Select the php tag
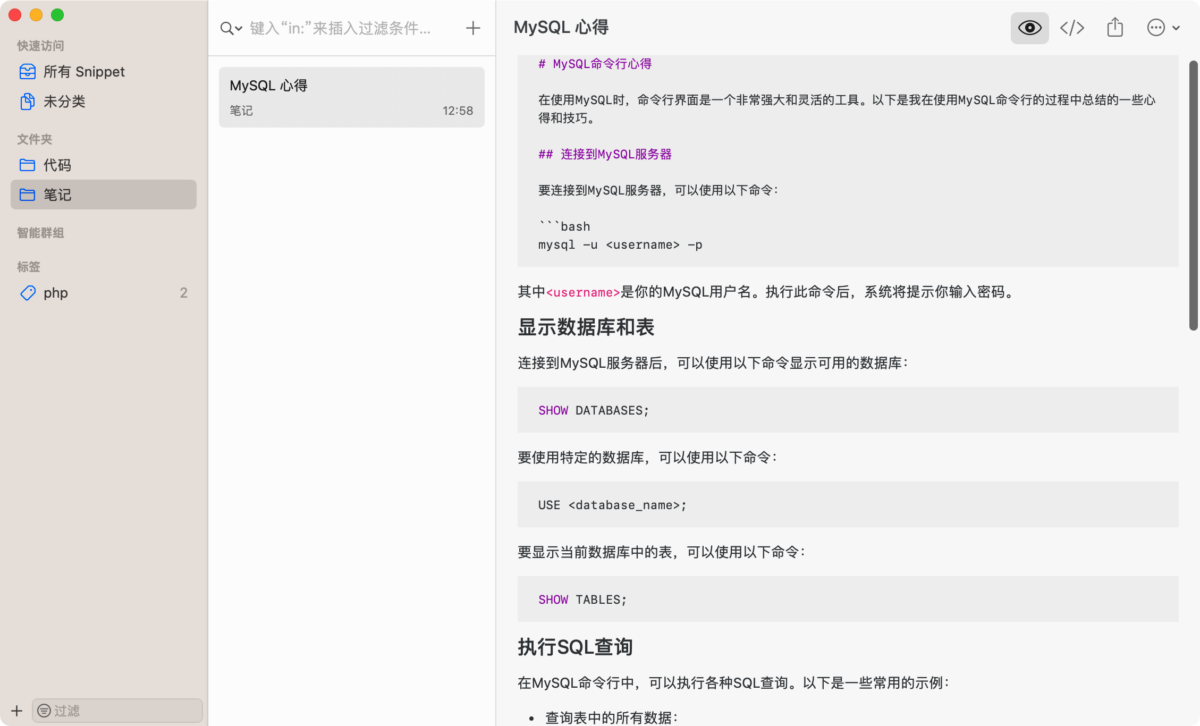Viewport: 1200px width, 726px height. (x=104, y=293)
